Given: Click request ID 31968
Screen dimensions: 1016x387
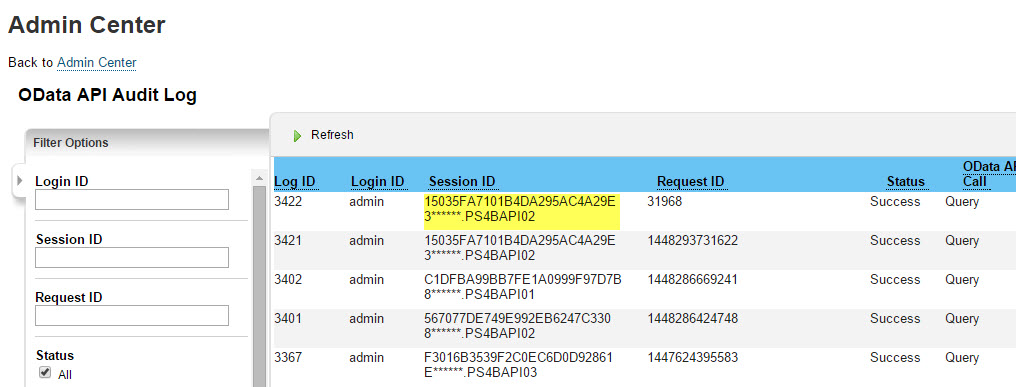Looking at the screenshot, I should pos(664,202).
